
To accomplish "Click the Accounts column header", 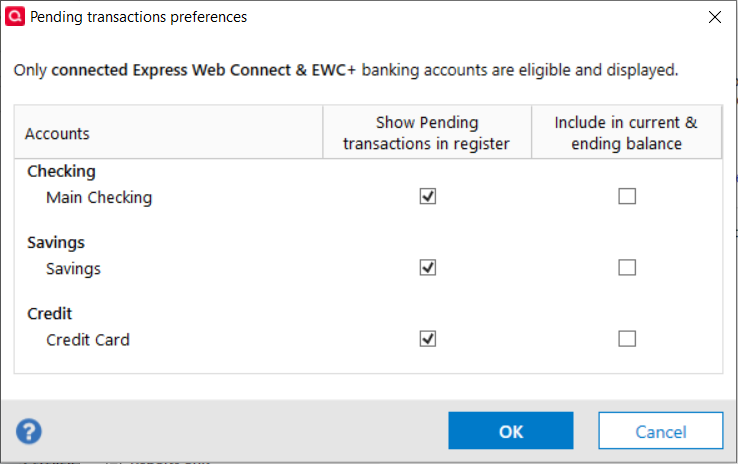I will point(57,134).
